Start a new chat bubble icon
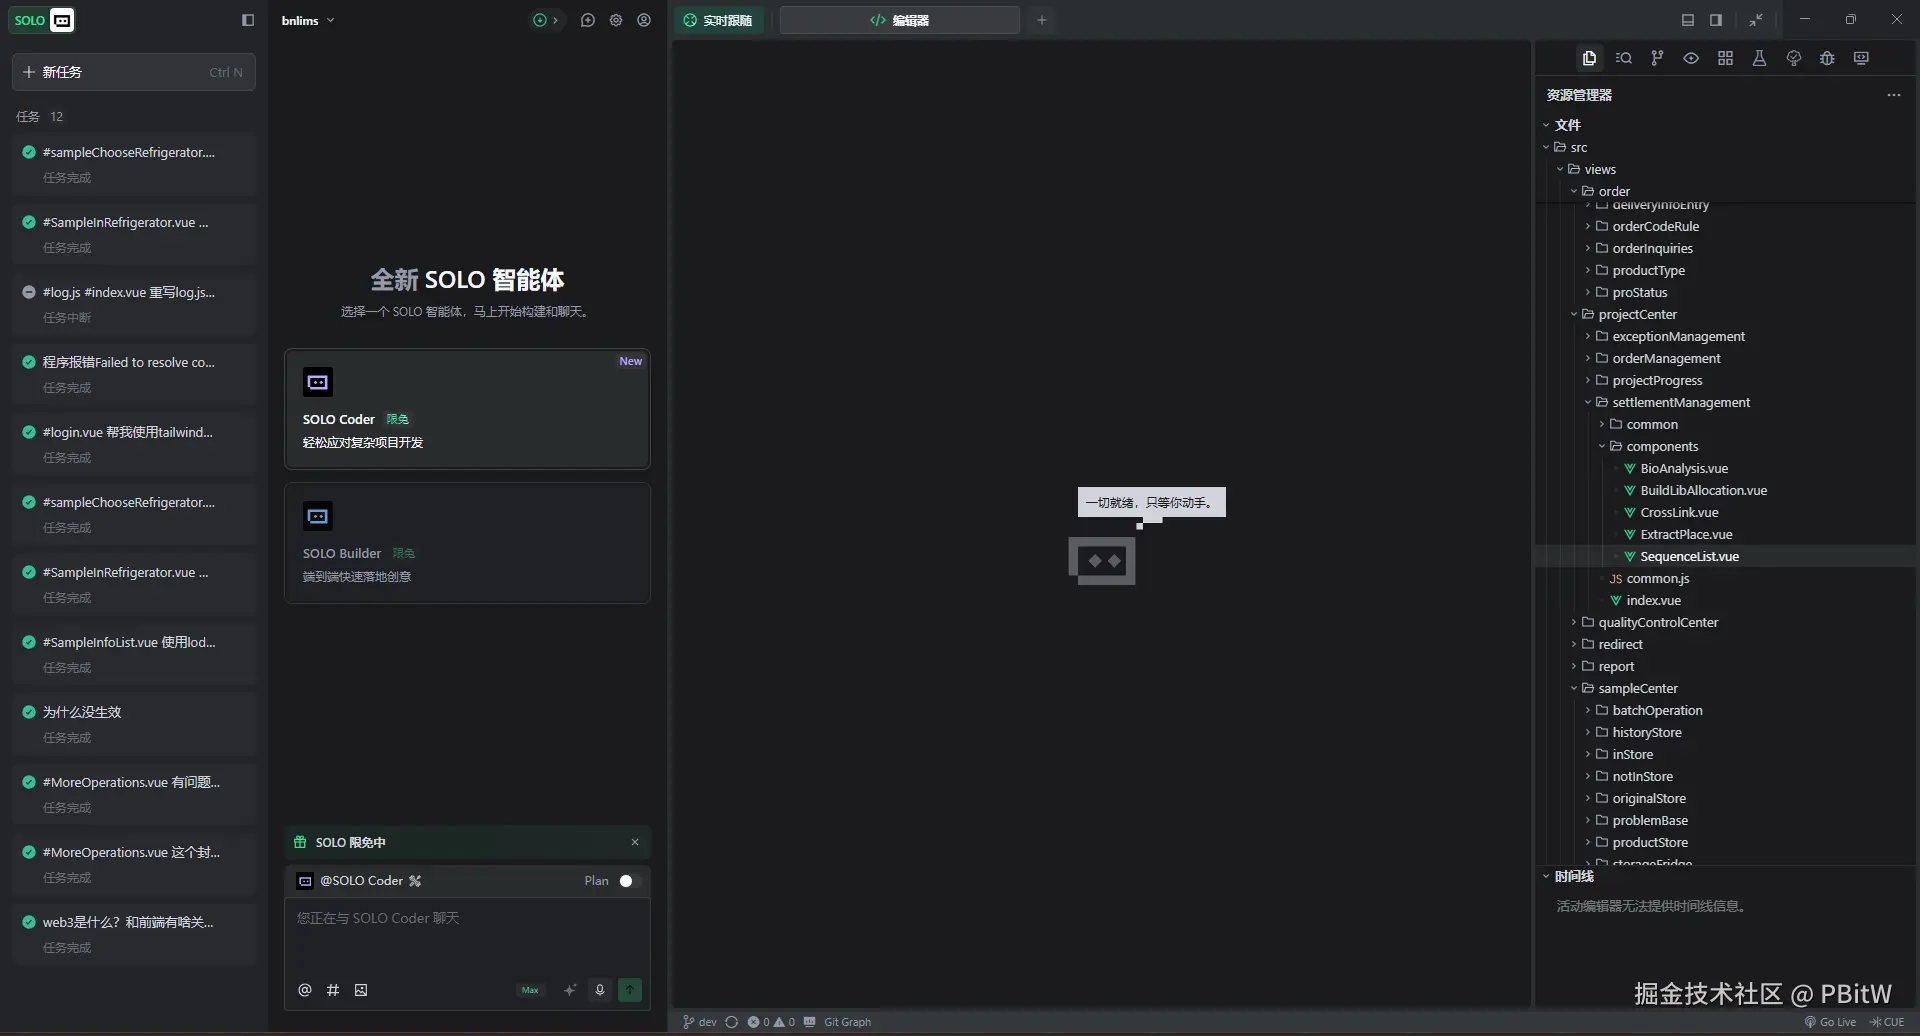This screenshot has width=1920, height=1036. tap(588, 20)
